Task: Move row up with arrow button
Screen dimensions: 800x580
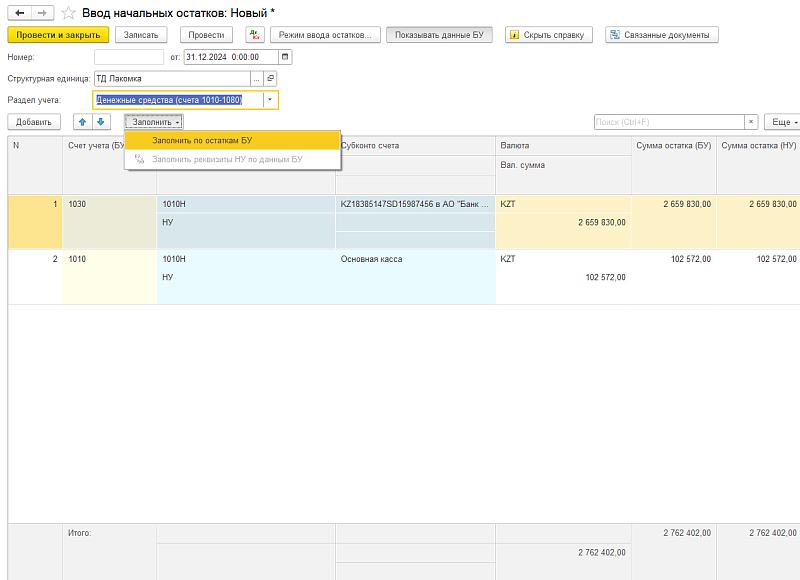Action: [82, 122]
